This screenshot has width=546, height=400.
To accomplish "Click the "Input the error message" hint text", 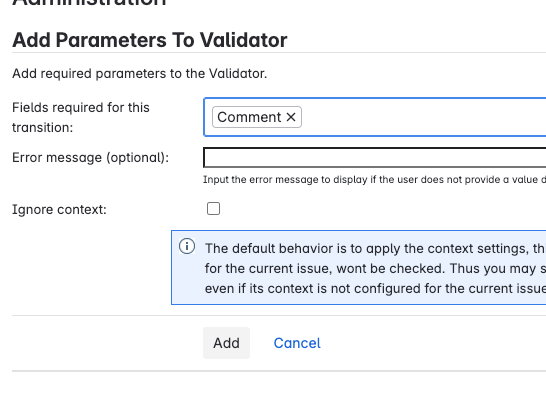I will (x=374, y=179).
